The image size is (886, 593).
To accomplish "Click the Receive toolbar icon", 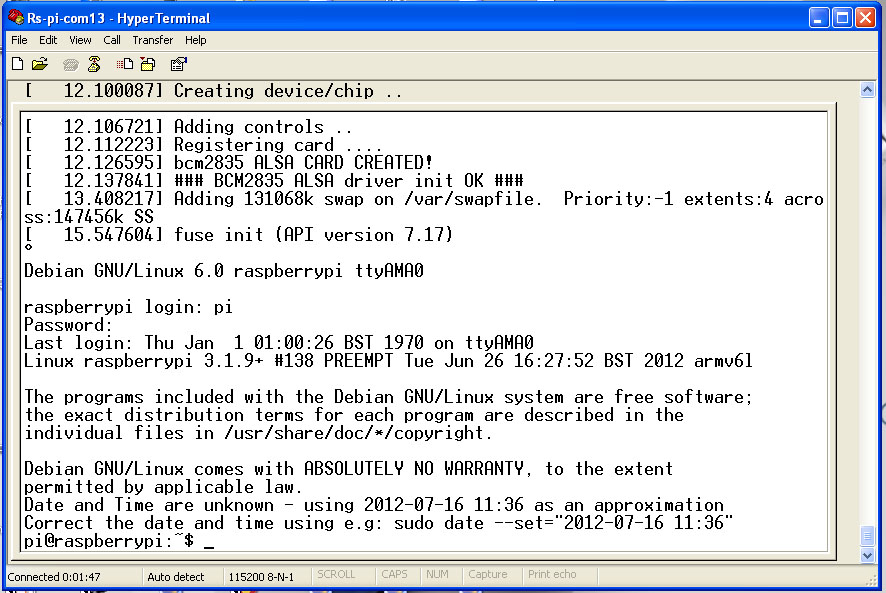I will 148,64.
